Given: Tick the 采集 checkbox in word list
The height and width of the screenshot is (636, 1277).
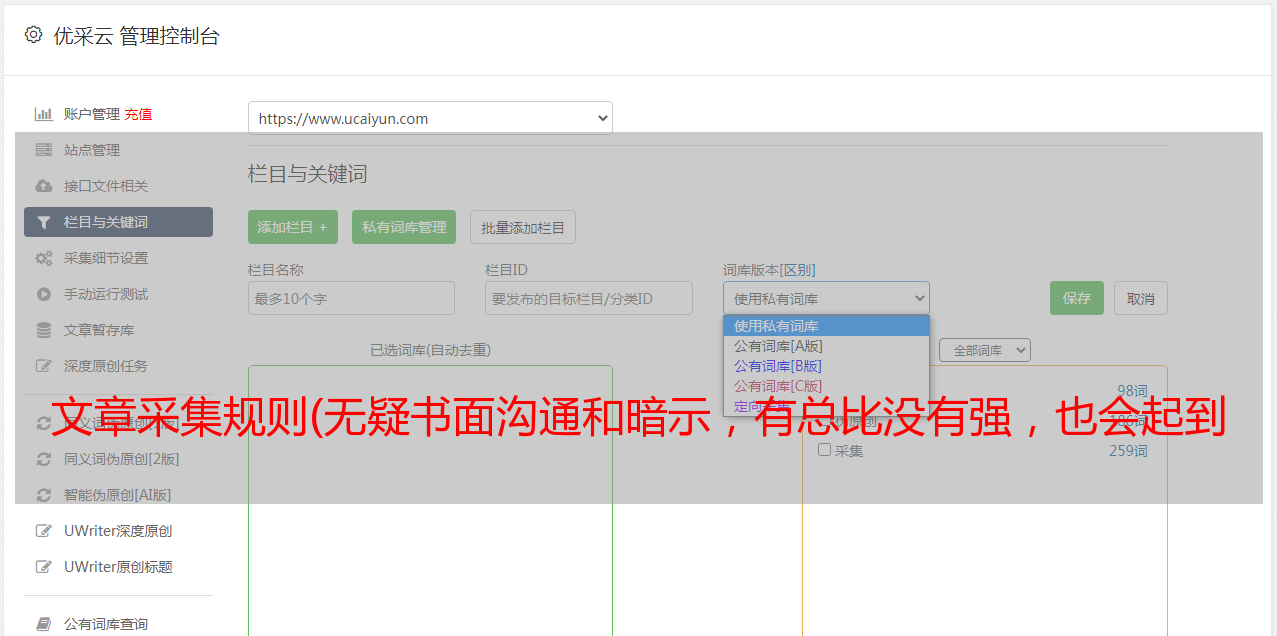Looking at the screenshot, I should pos(825,450).
